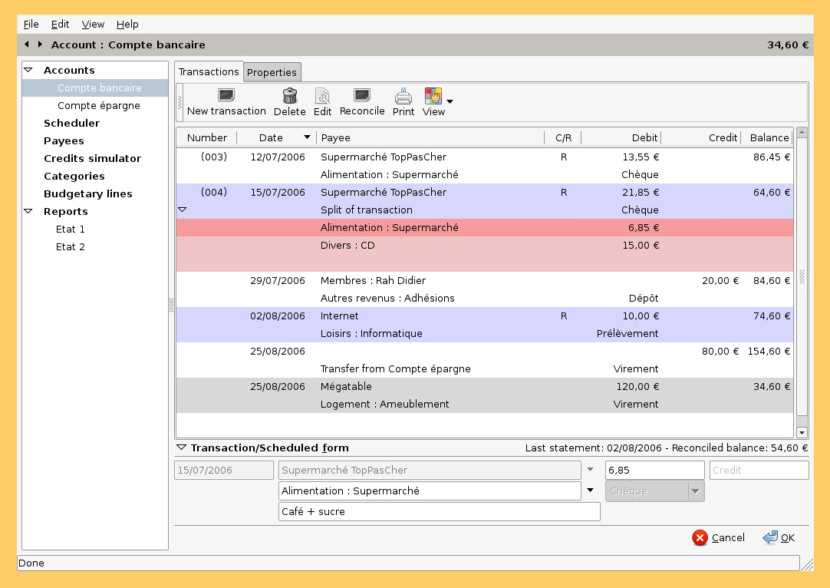This screenshot has height=588, width=830.
Task: Collapse the Transaction/Scheduled form panel
Action: pos(181,448)
